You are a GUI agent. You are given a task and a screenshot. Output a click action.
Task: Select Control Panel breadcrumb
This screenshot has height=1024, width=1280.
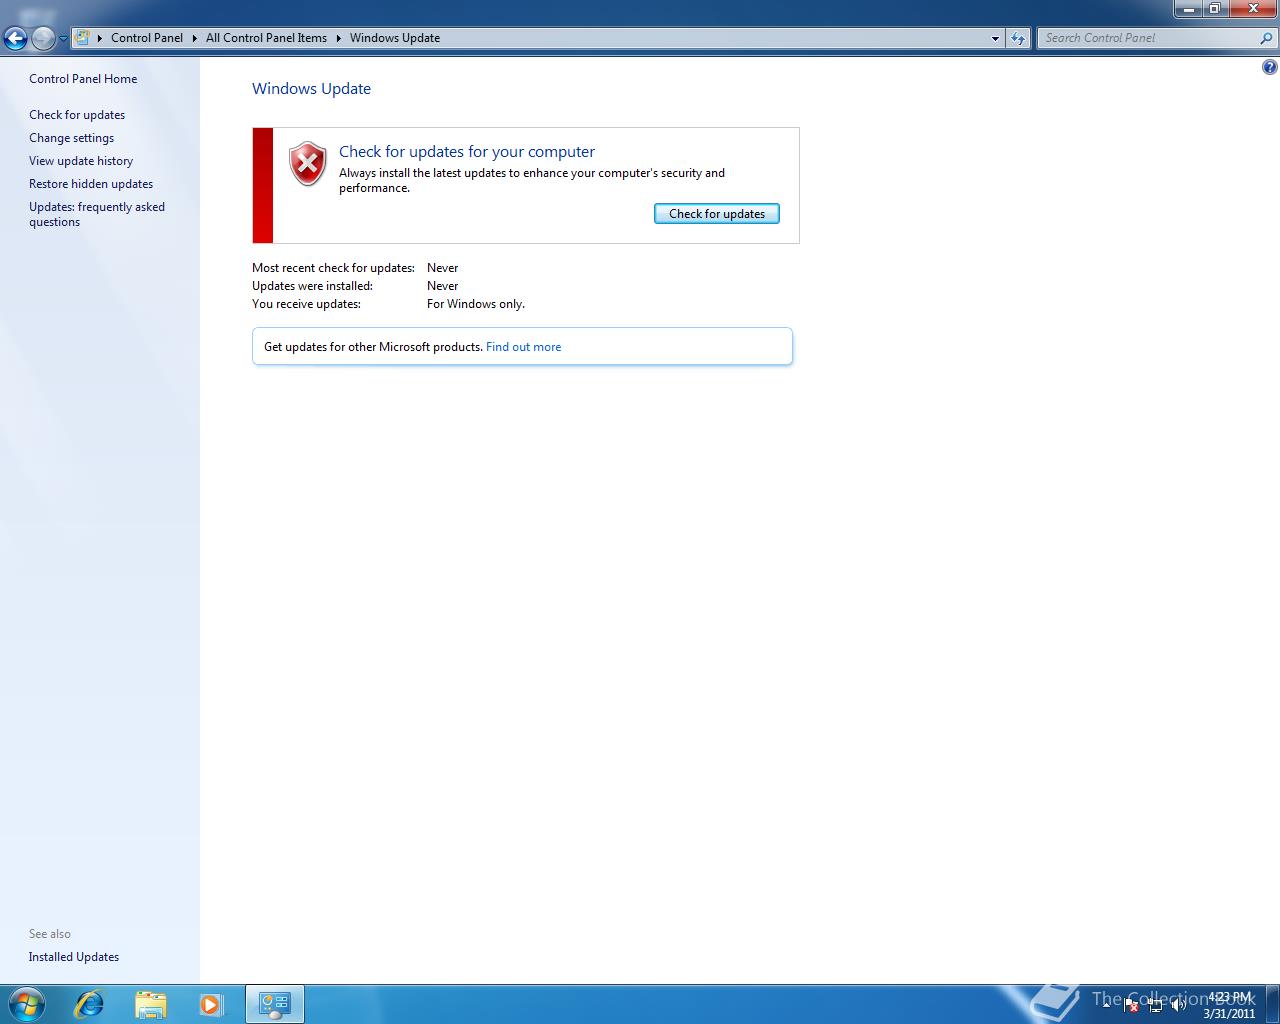(x=147, y=38)
